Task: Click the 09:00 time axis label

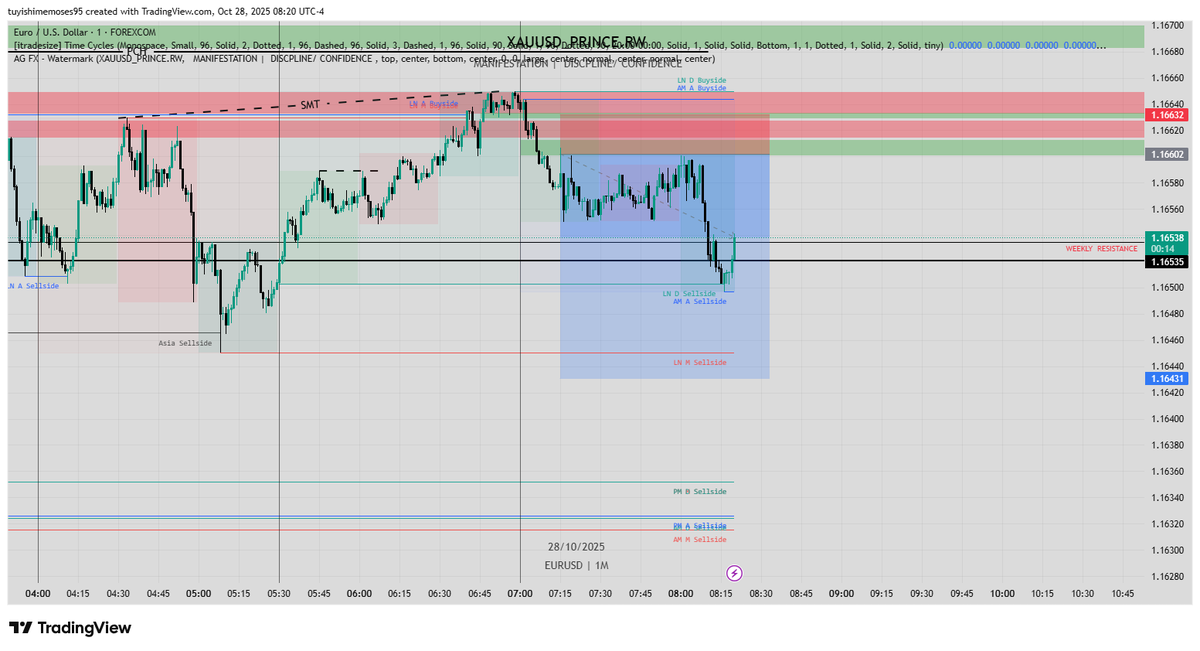Action: coord(841,593)
